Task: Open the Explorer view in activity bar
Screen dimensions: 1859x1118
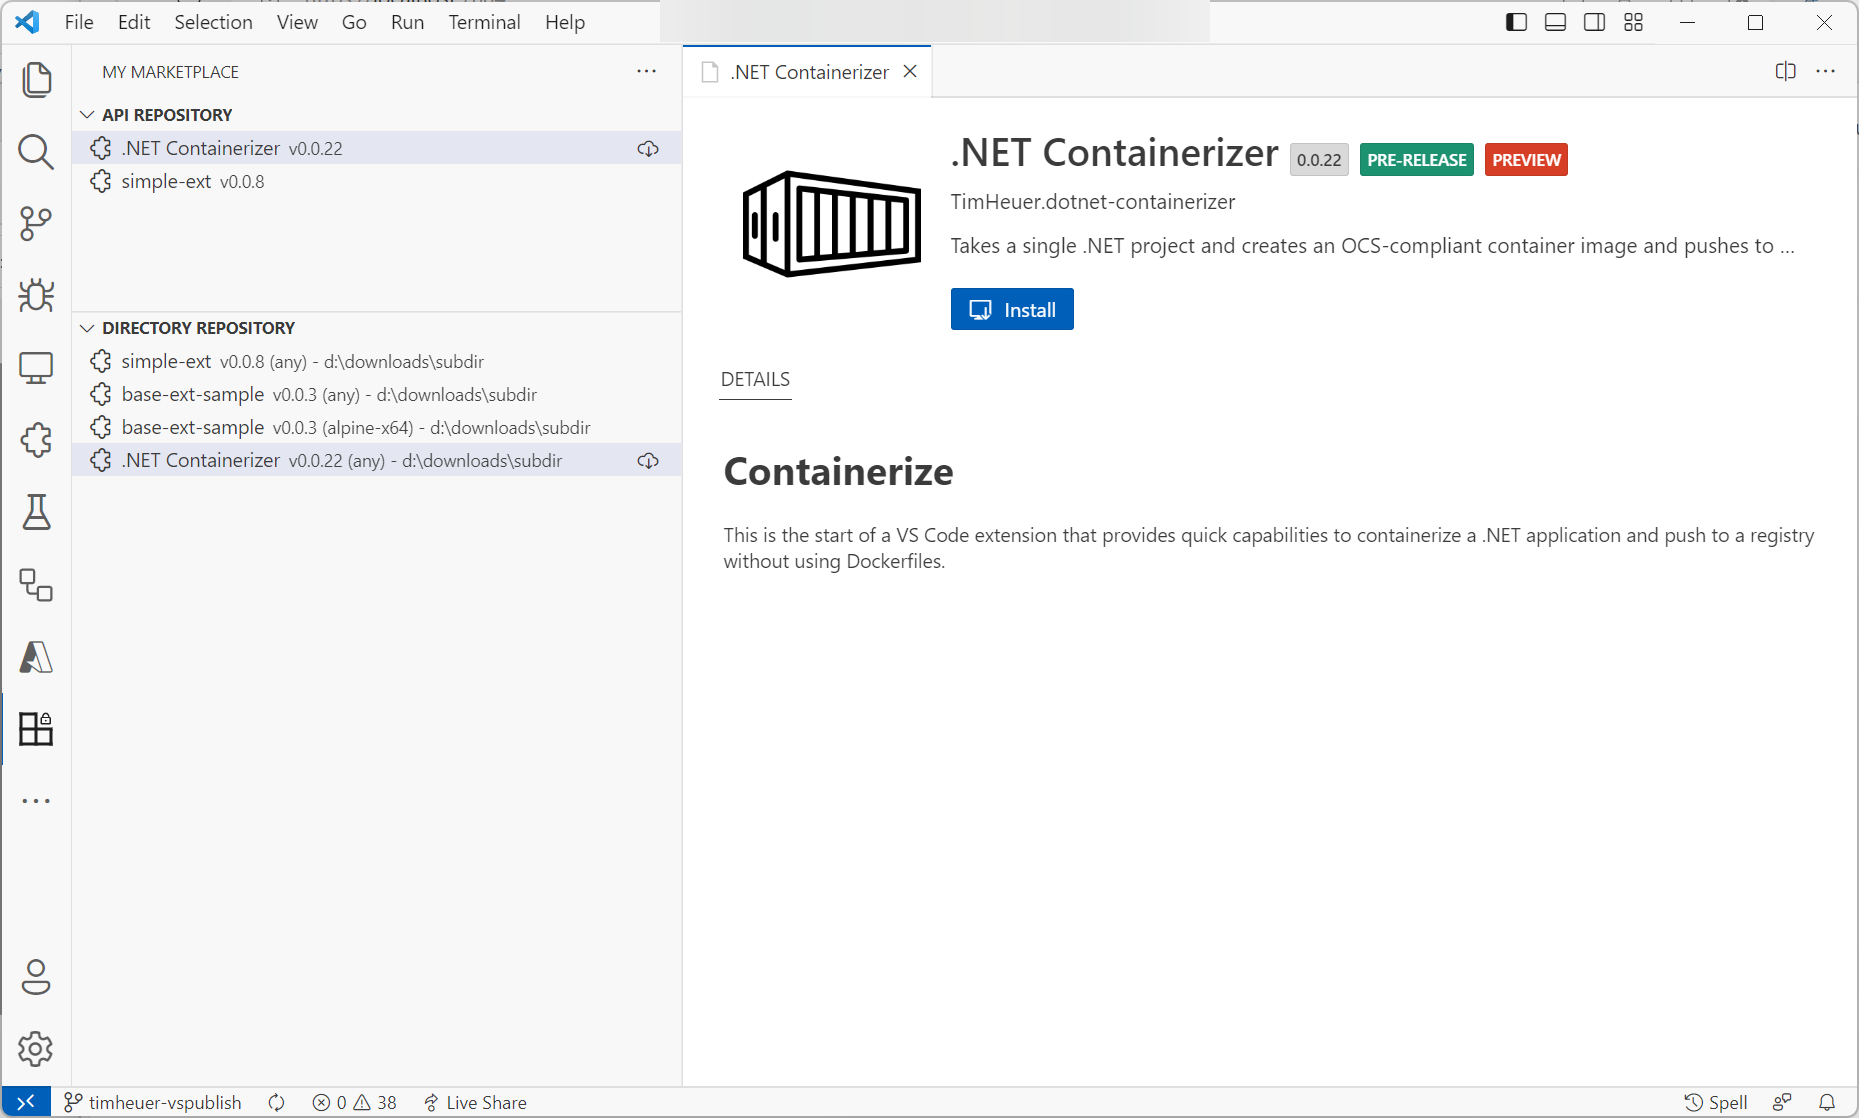Action: tap(36, 80)
